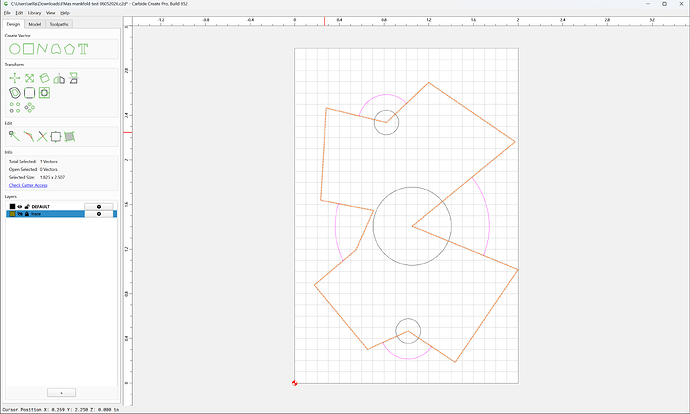Choose the Move transform tool
Screen dimensions: 690x414
pos(15,78)
